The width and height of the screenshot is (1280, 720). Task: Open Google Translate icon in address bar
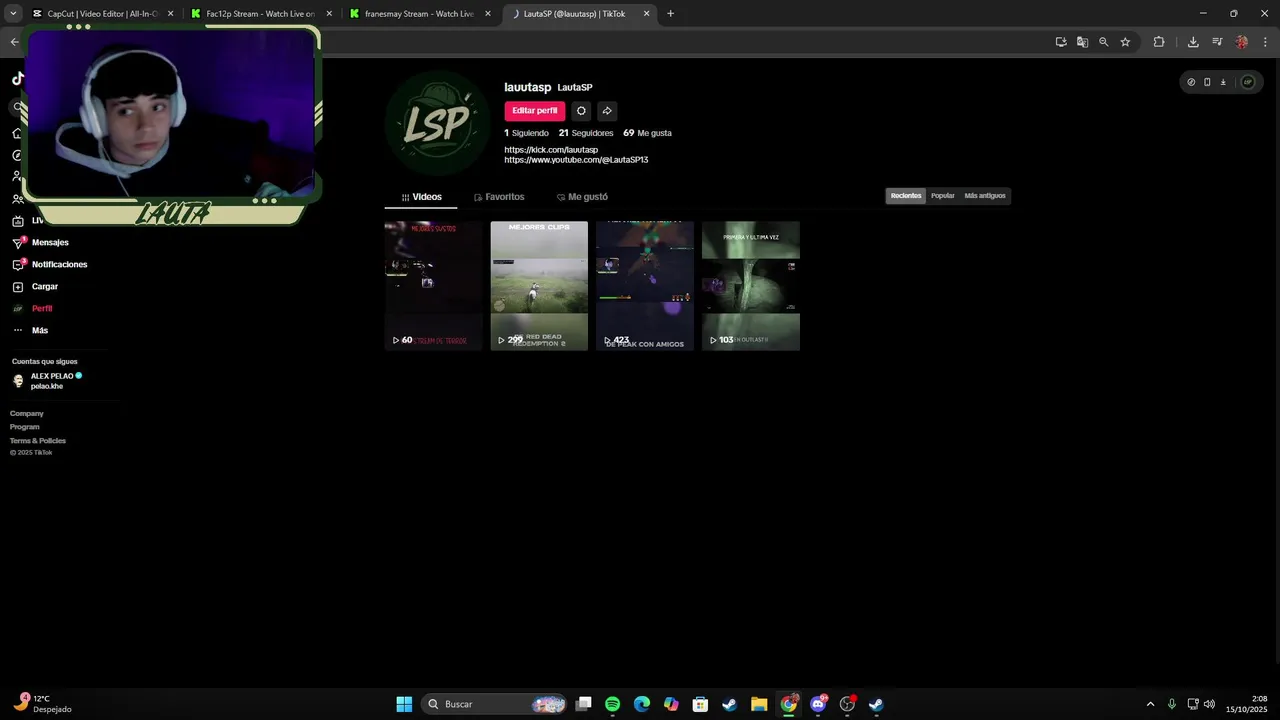pos(1082,42)
